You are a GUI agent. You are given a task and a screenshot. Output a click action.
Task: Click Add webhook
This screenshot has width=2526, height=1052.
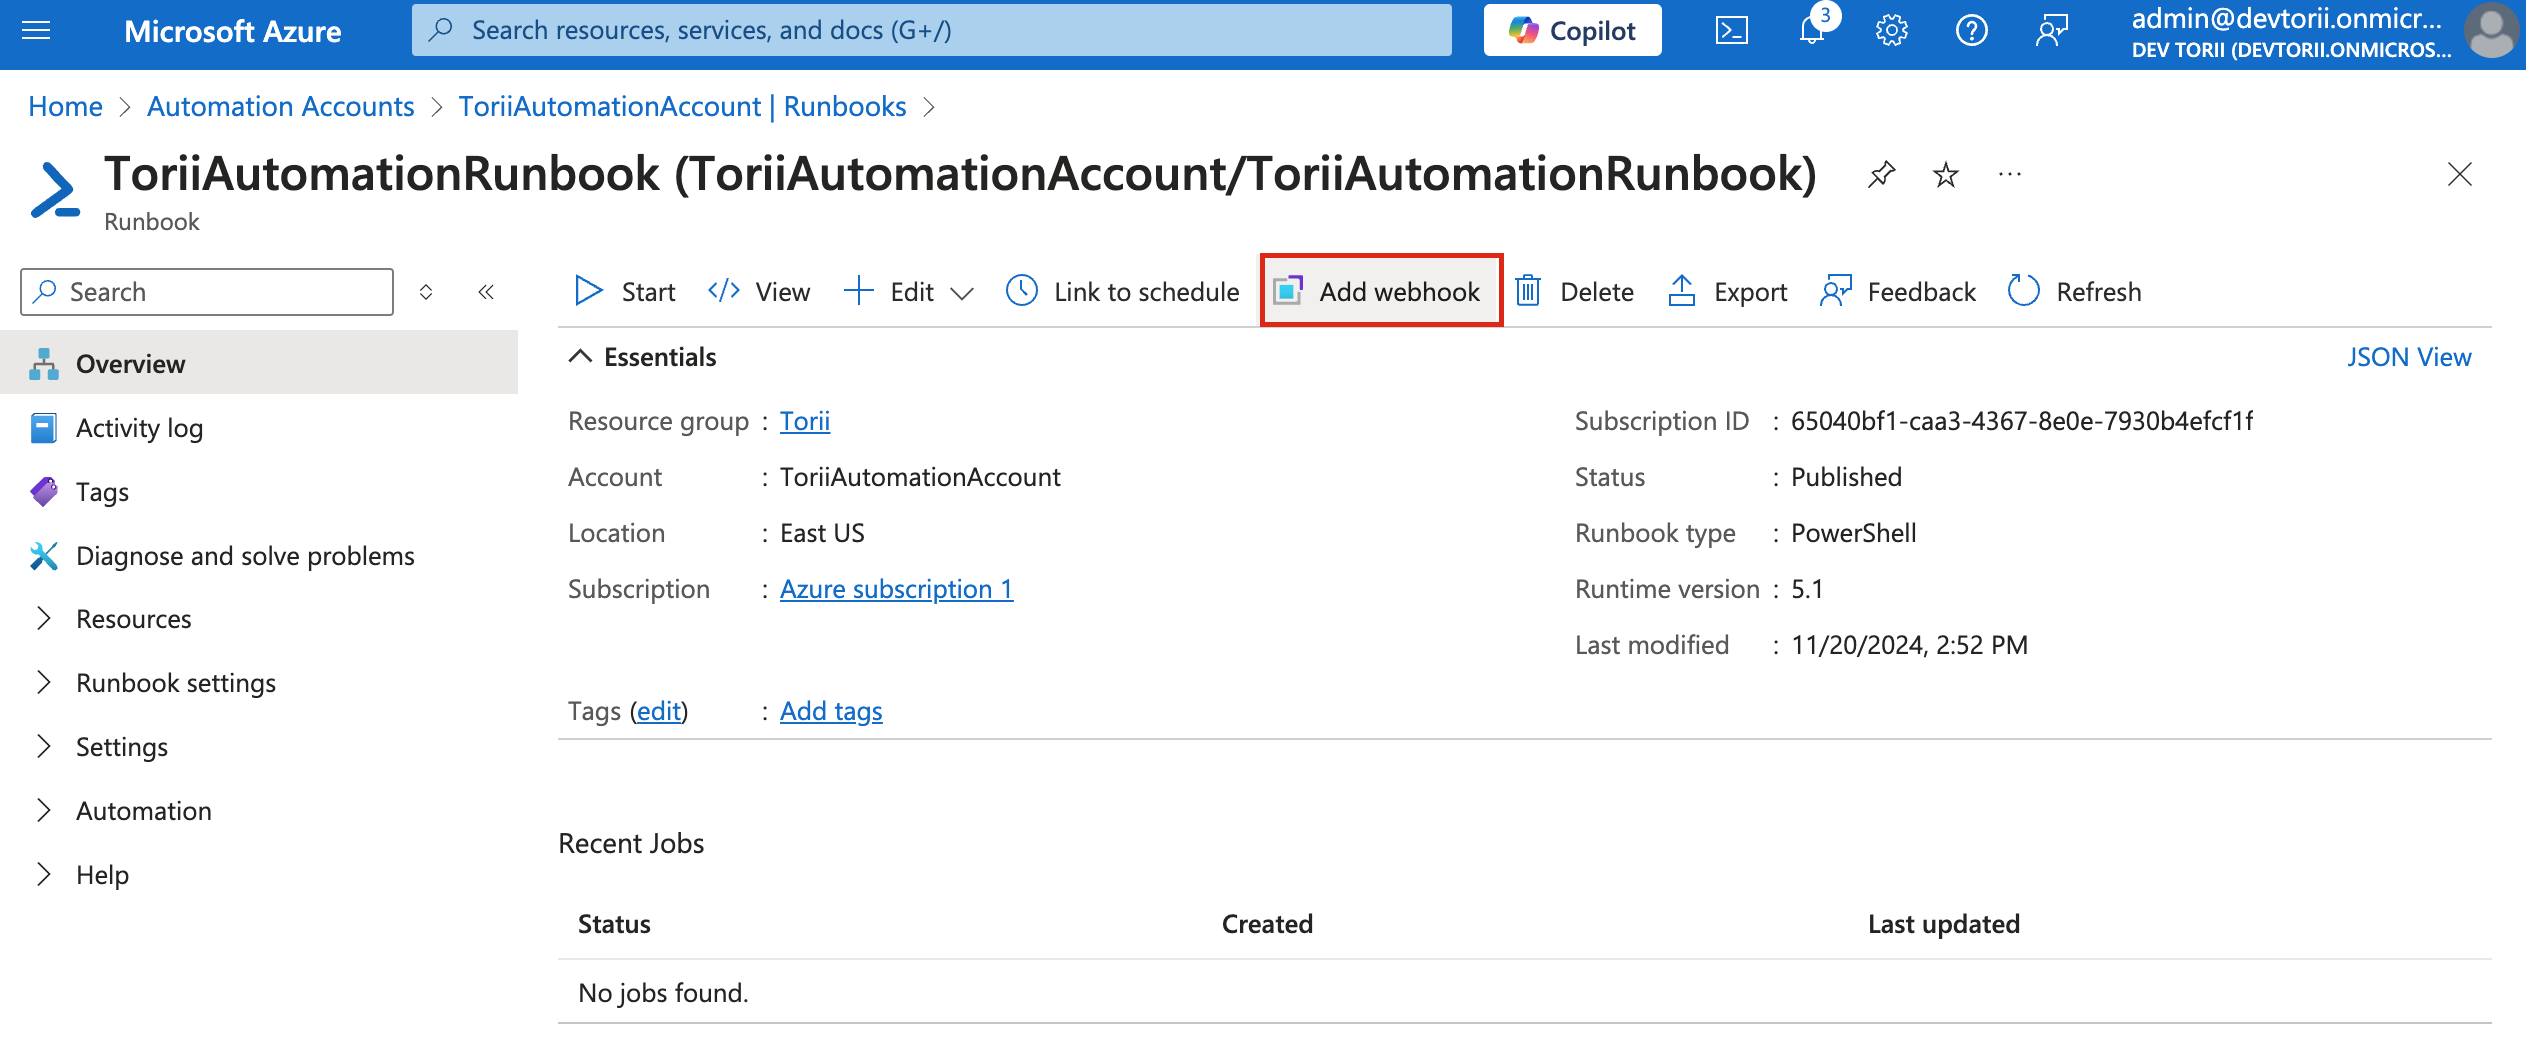coord(1380,291)
